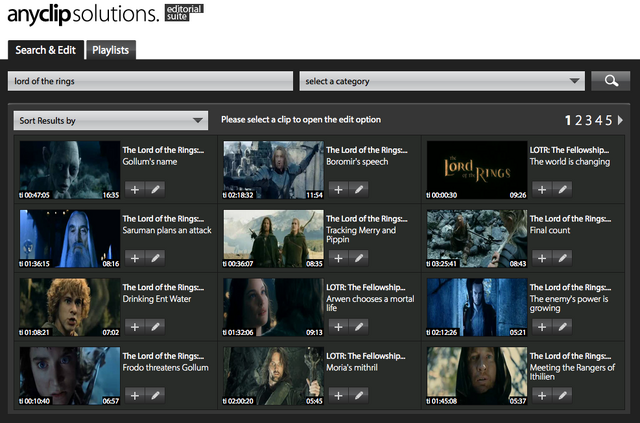
Task: Edit Frodo threatens Gollum clip
Action: [155, 395]
